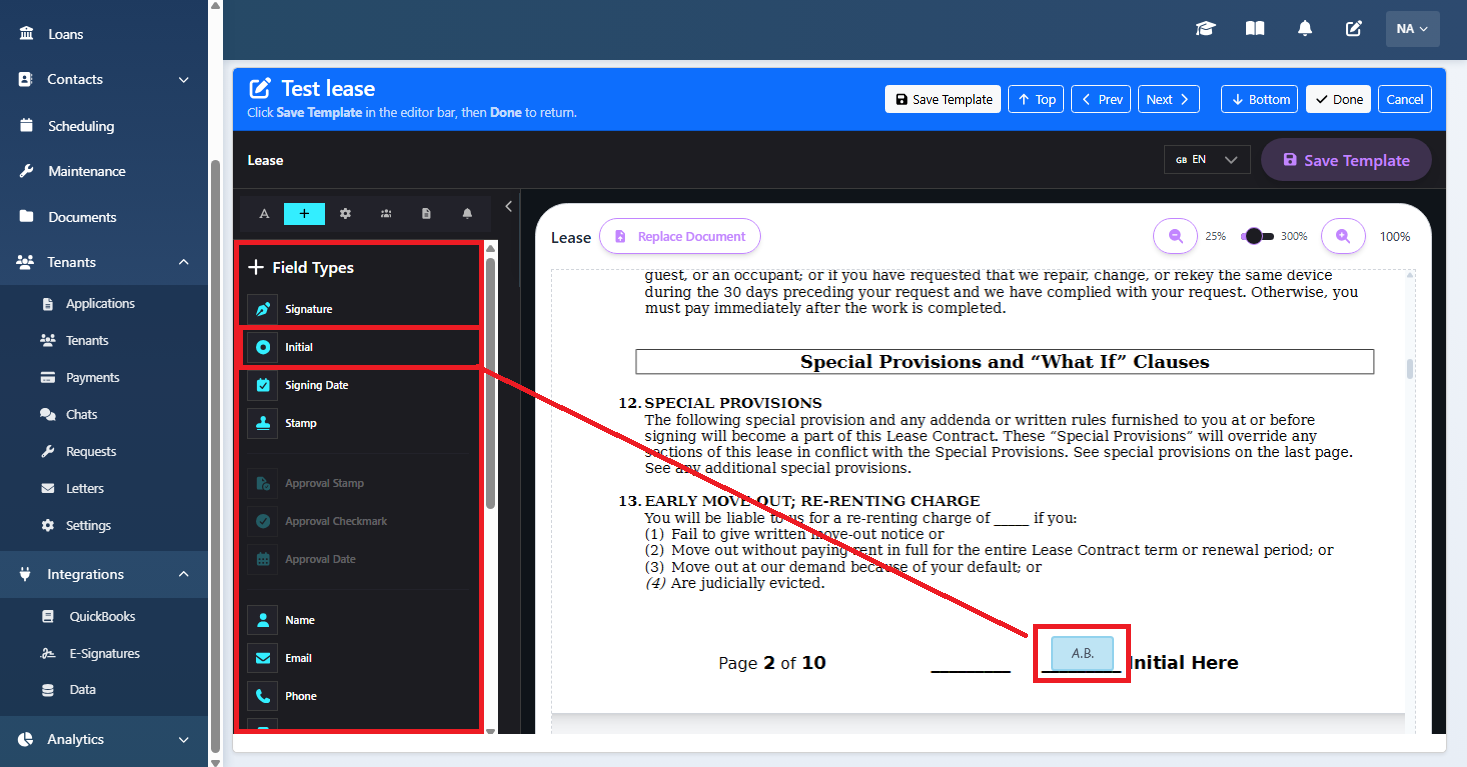Select the Name field type icon

point(263,620)
